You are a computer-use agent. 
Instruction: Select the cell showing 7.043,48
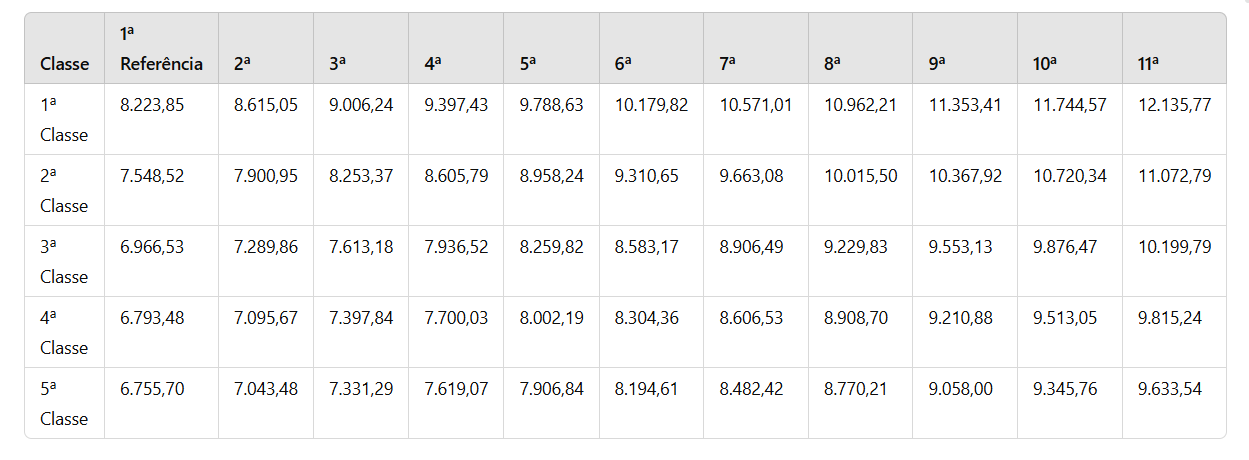[266, 389]
